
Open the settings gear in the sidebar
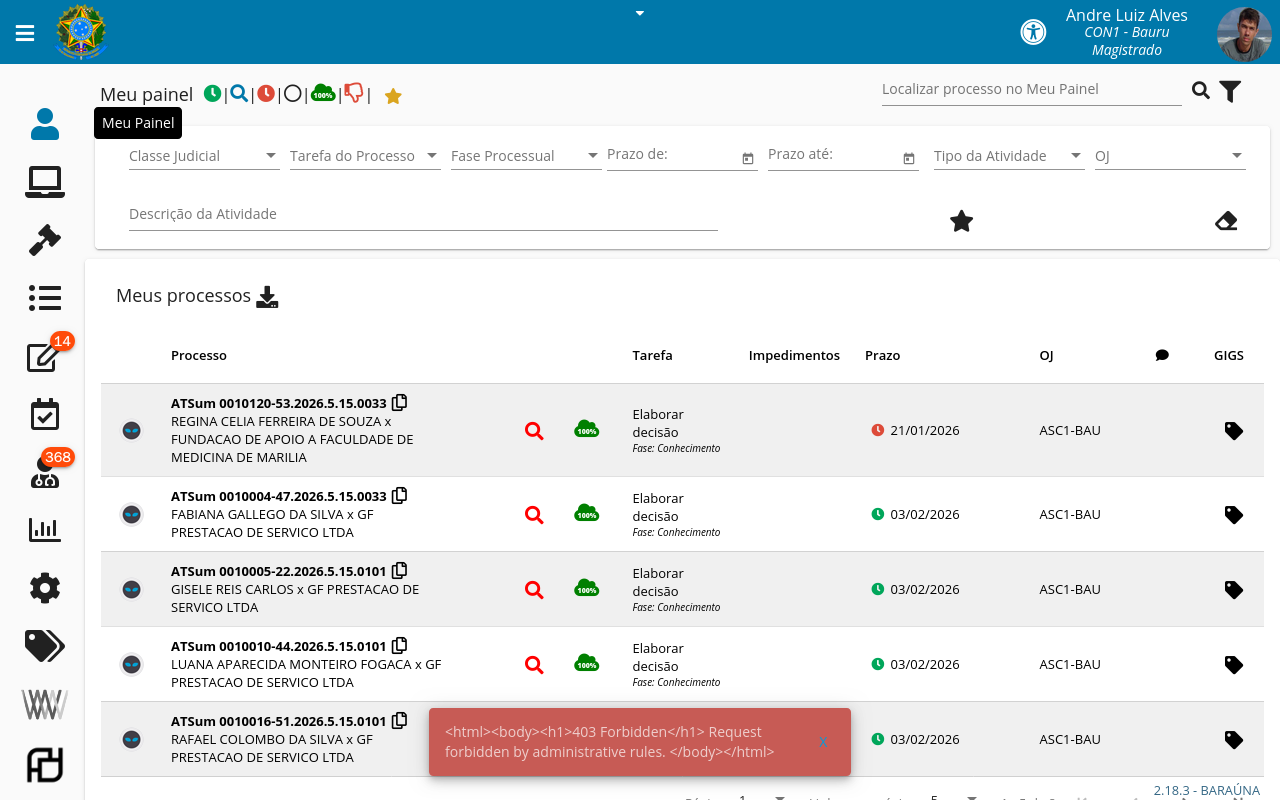tap(45, 588)
